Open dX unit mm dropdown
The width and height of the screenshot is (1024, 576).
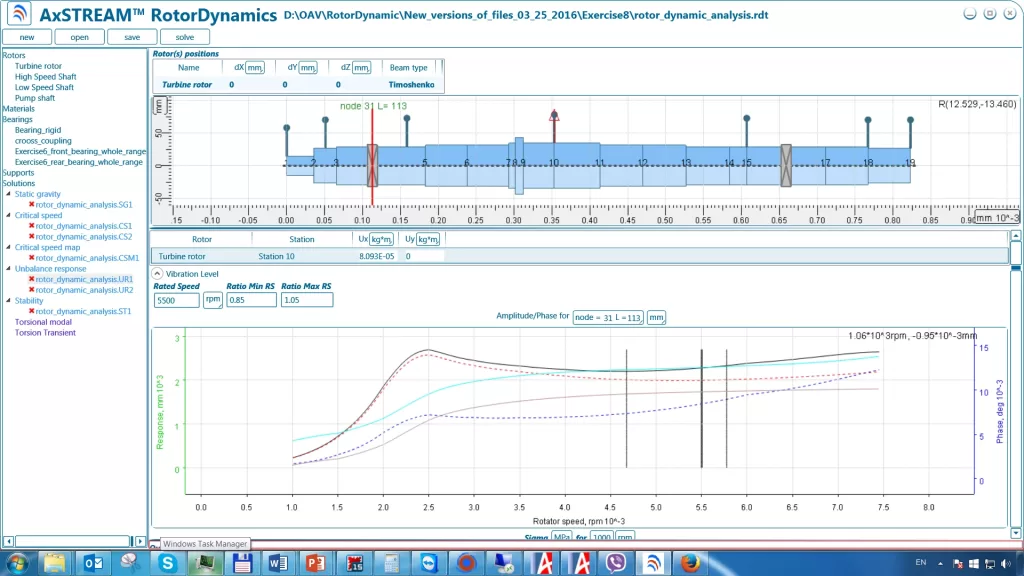(x=255, y=67)
